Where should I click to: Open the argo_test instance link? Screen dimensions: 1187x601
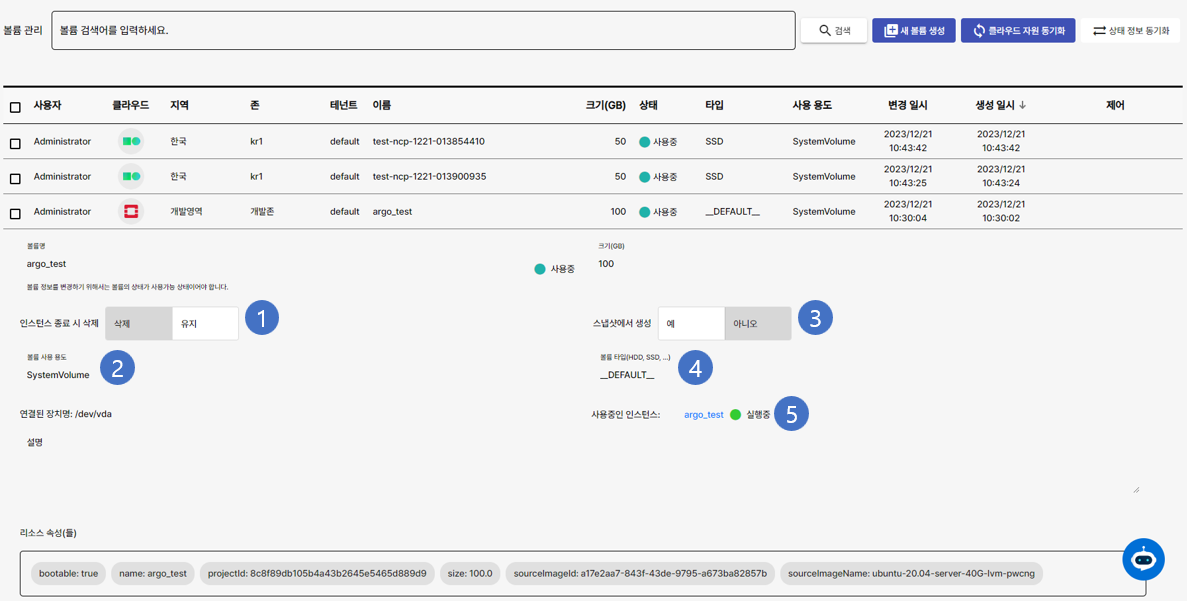(x=703, y=414)
